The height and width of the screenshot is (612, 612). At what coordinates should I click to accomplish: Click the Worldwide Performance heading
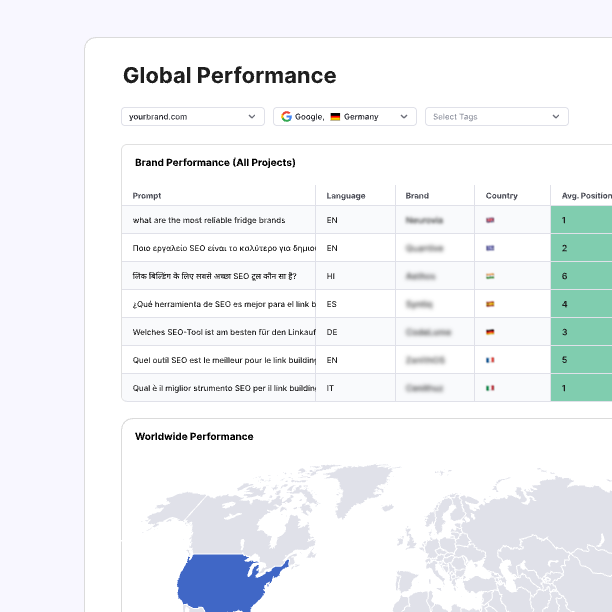pos(194,436)
